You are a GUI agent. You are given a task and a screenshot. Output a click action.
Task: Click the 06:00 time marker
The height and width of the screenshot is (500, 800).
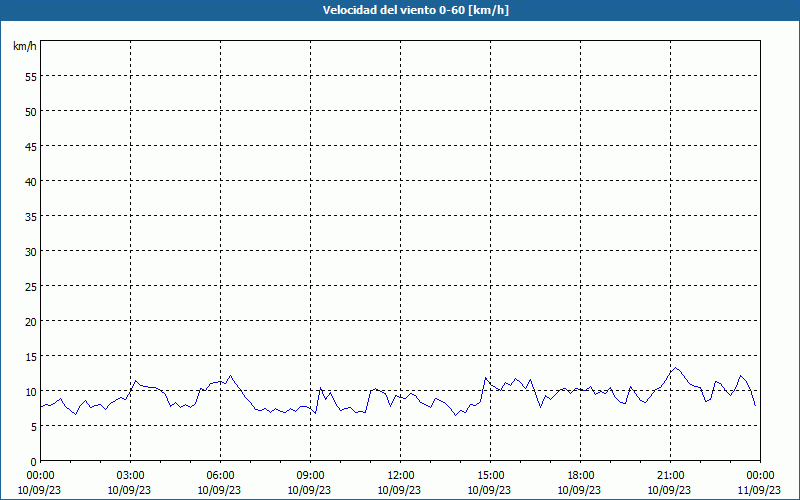[x=220, y=475]
